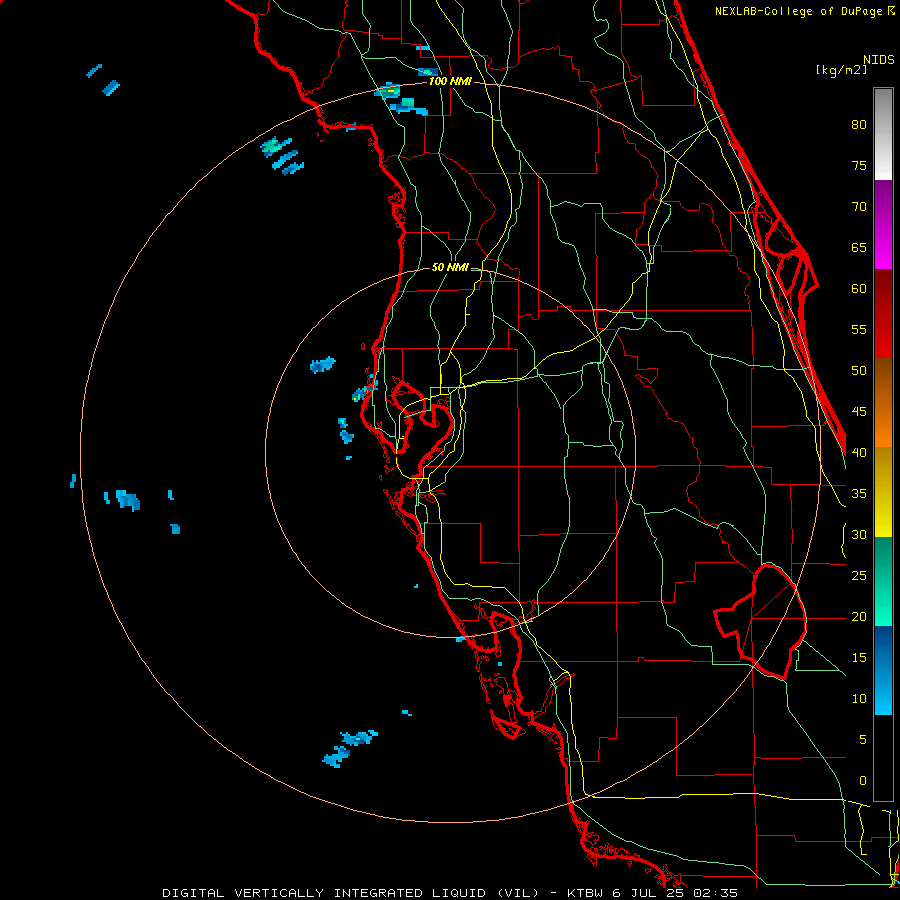Click the NIDS label above the scale
The width and height of the screenshot is (900, 900).
[878, 60]
